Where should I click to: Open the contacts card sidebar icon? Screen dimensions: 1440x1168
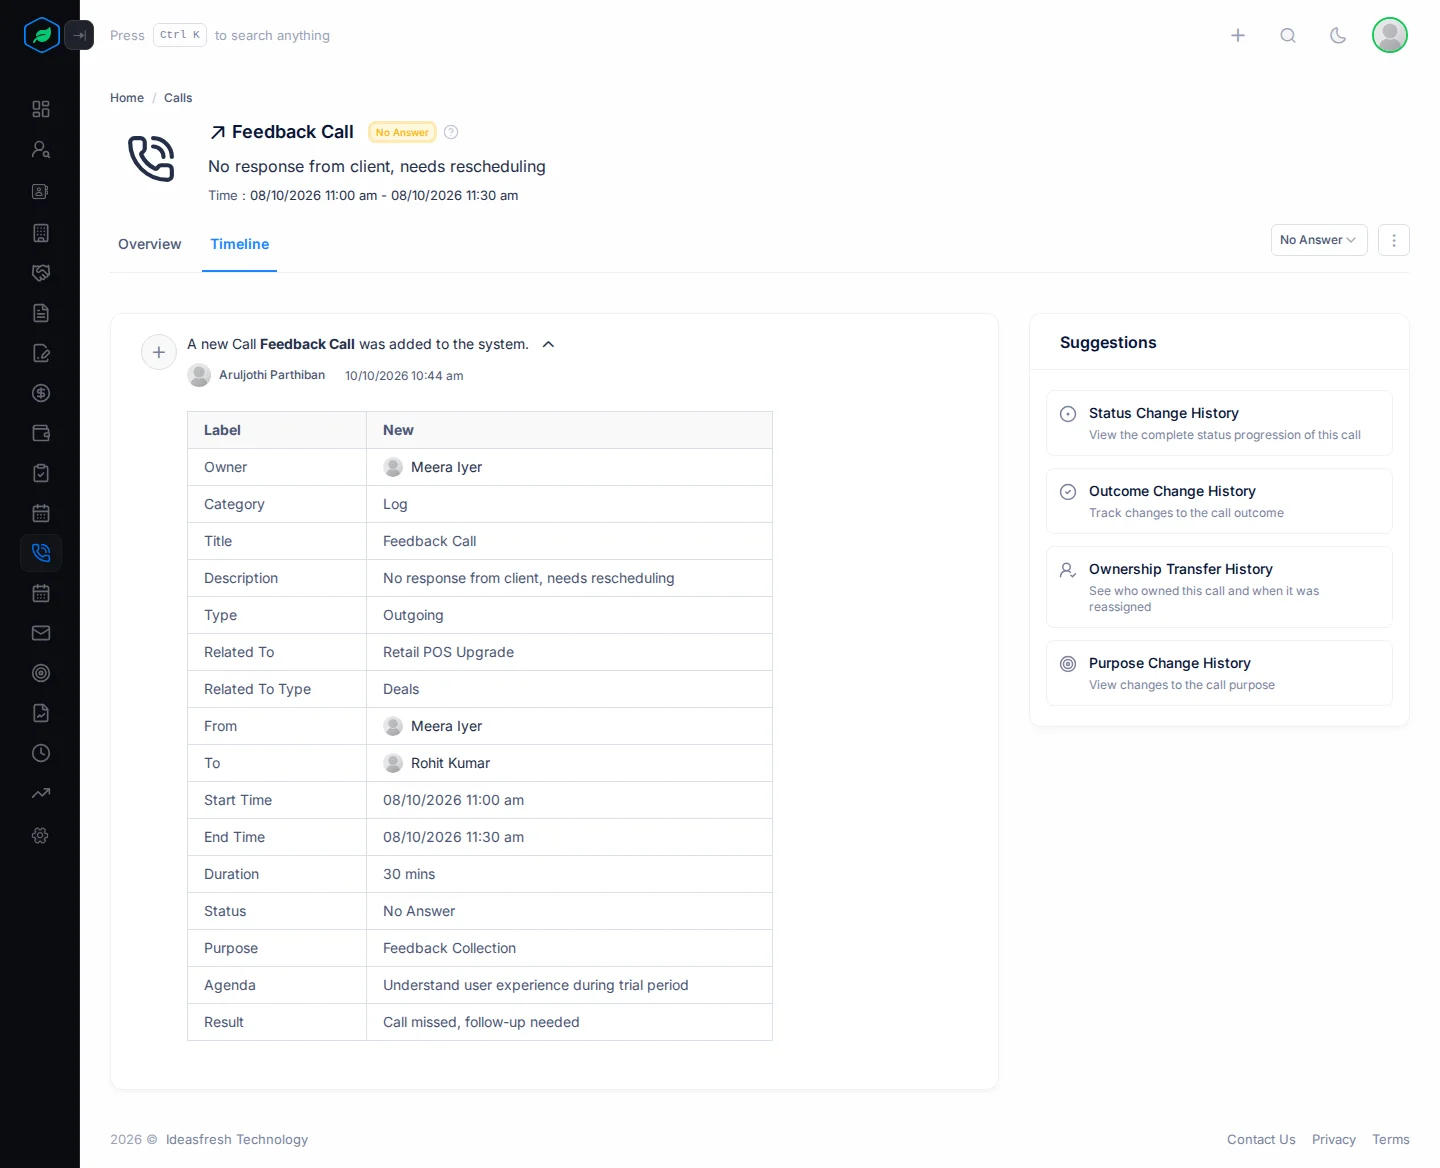41,191
